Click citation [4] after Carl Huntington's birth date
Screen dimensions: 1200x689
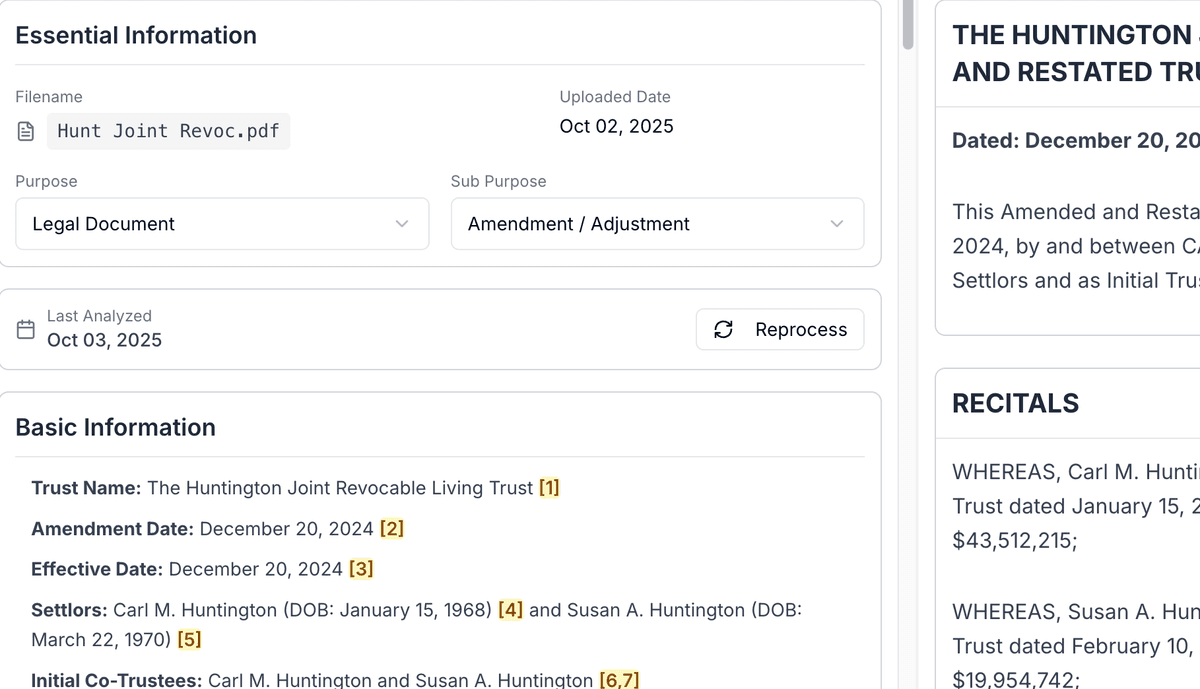click(x=509, y=609)
